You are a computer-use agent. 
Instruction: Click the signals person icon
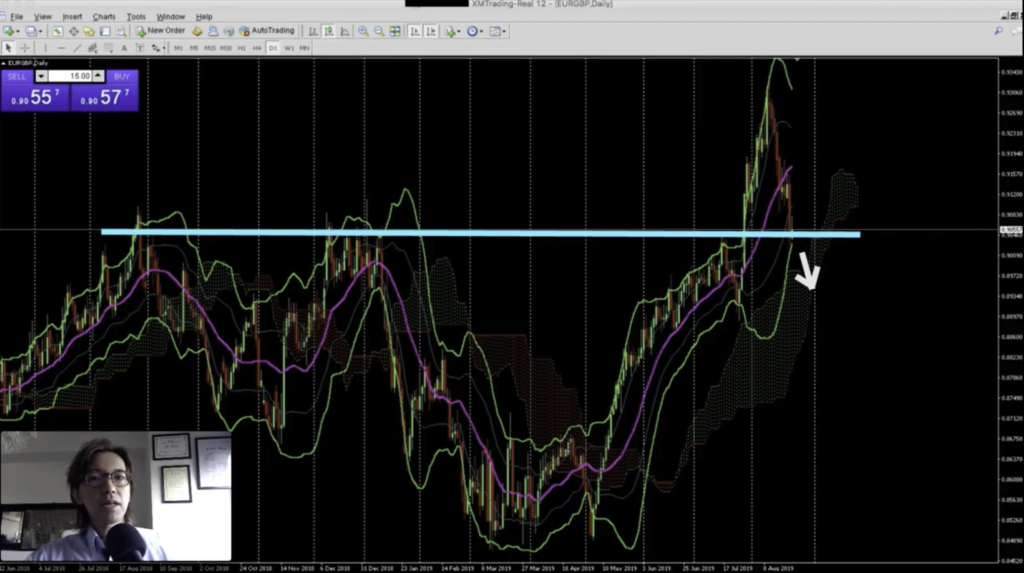[x=213, y=31]
